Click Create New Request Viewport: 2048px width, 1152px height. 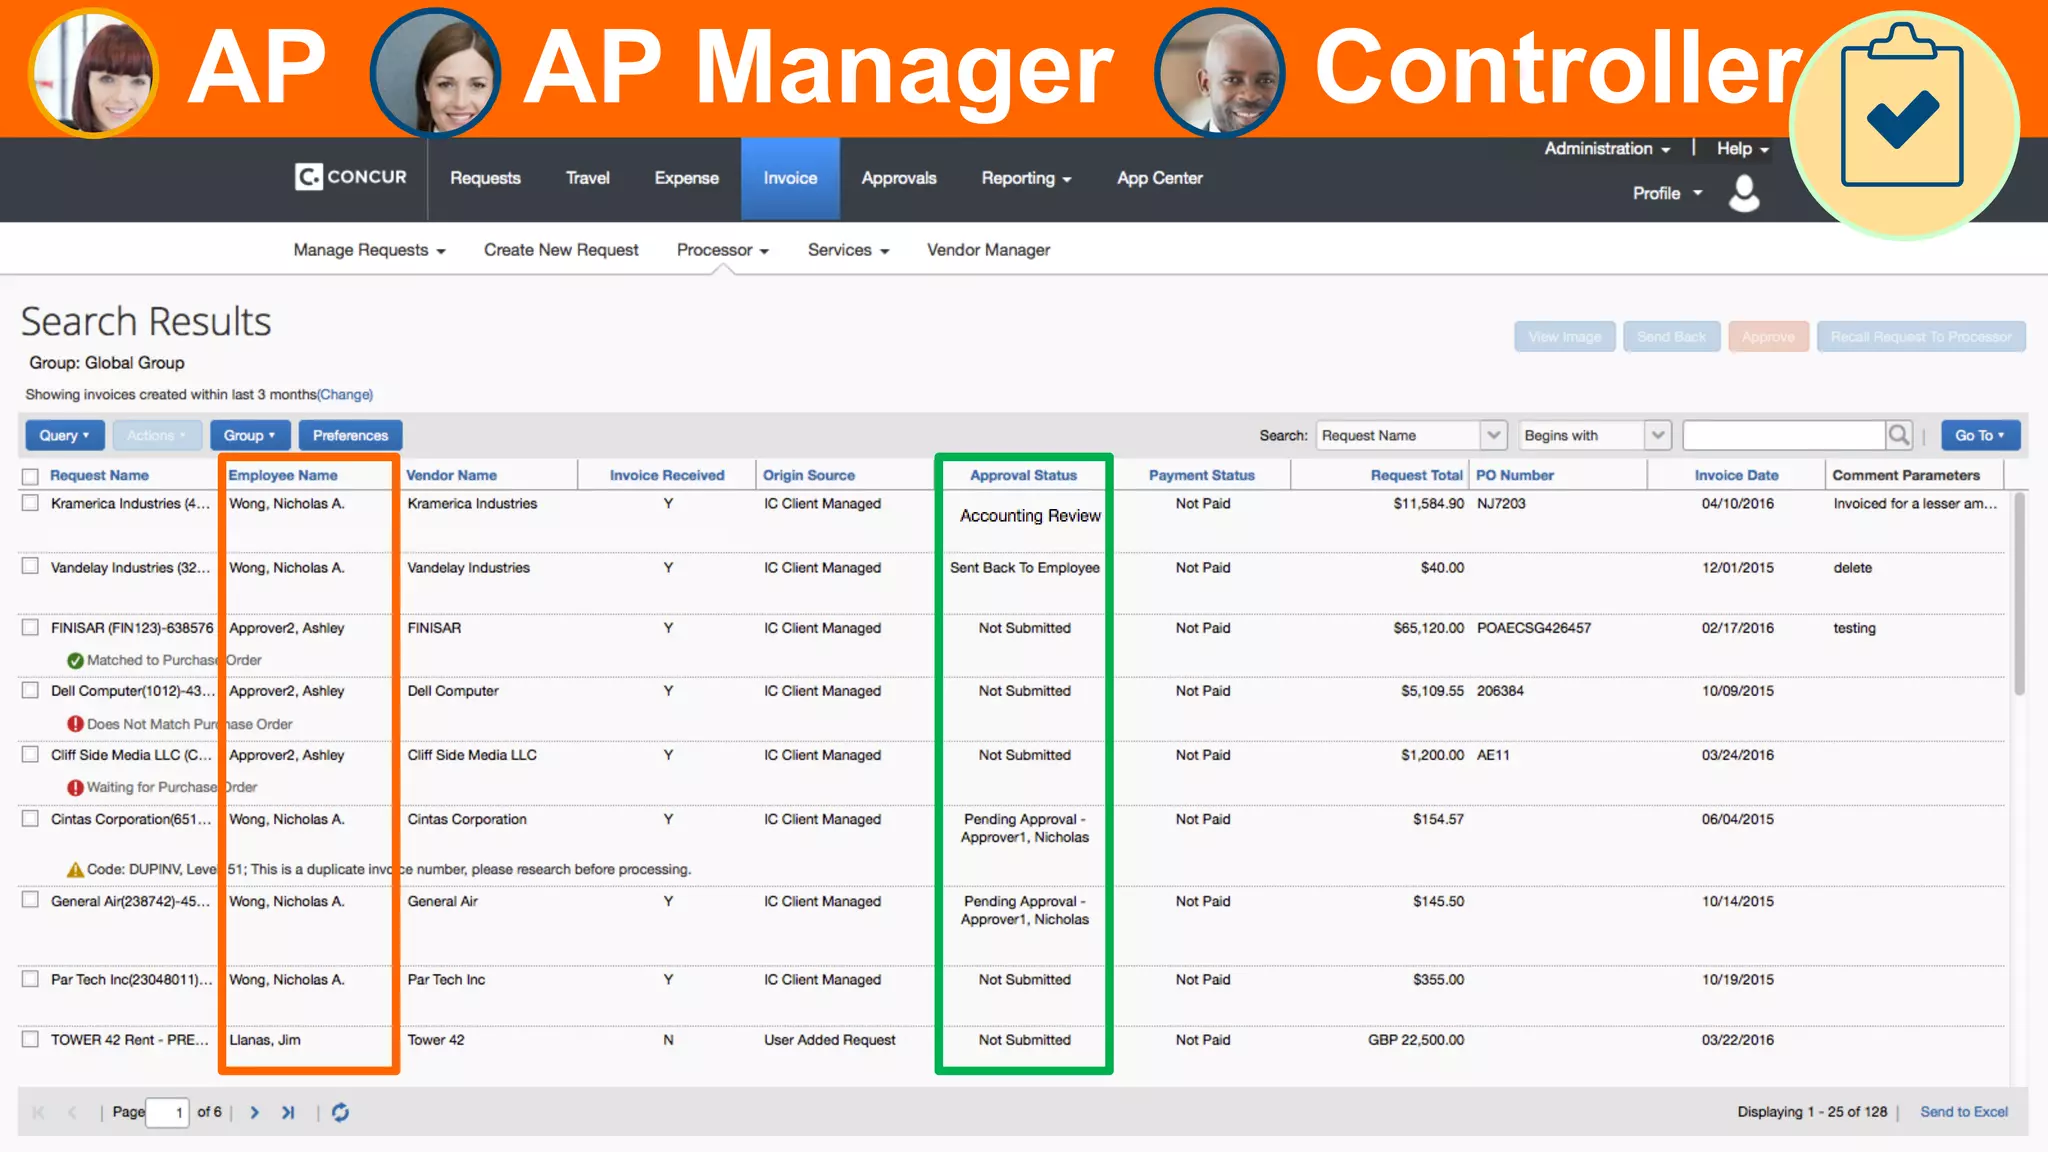561,250
